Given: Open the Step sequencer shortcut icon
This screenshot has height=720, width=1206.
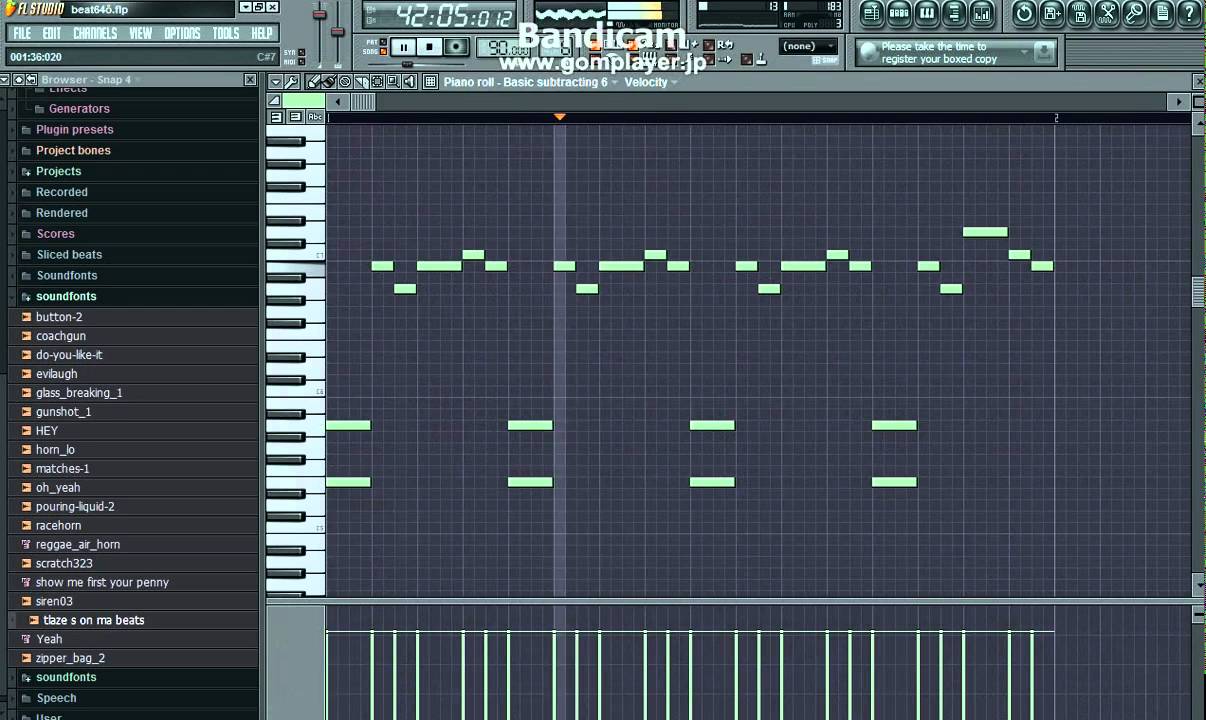Looking at the screenshot, I should pyautogui.click(x=899, y=13).
